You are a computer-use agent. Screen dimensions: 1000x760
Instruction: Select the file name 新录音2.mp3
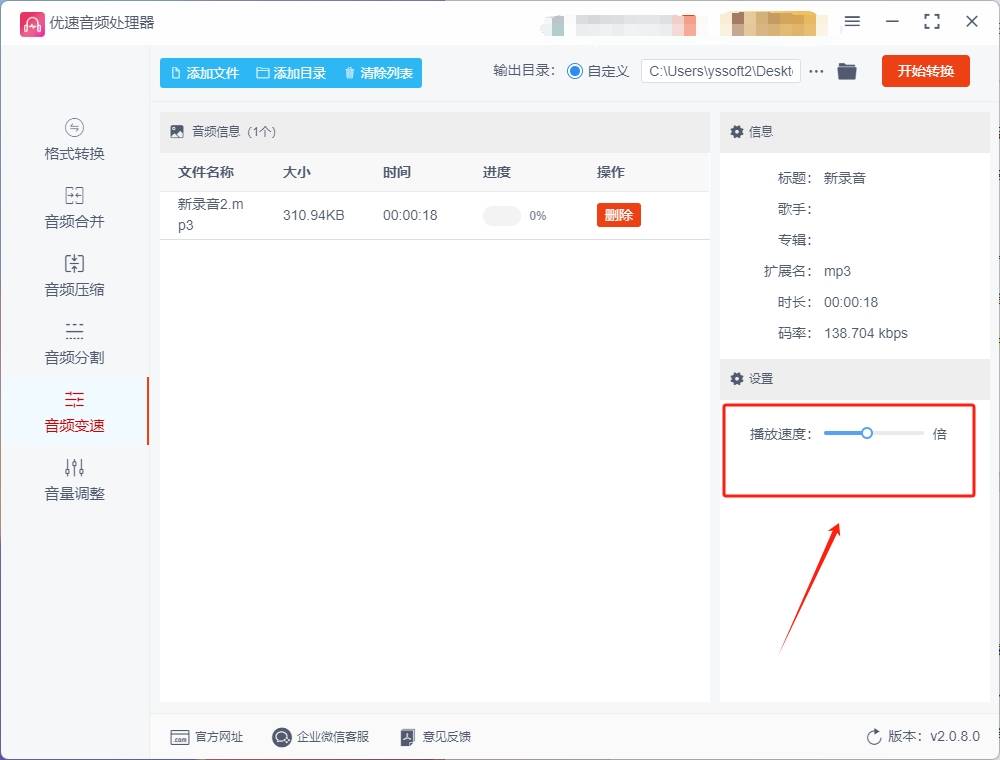point(210,215)
